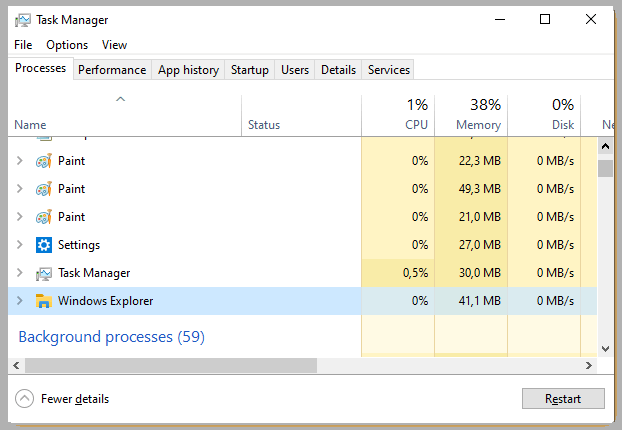
Task: Click the Restart button
Action: coord(563,399)
